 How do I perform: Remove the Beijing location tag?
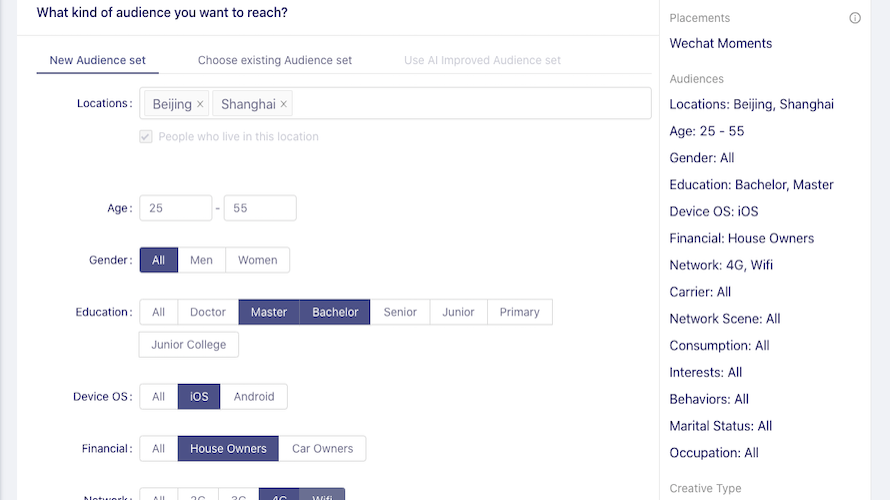pos(200,104)
